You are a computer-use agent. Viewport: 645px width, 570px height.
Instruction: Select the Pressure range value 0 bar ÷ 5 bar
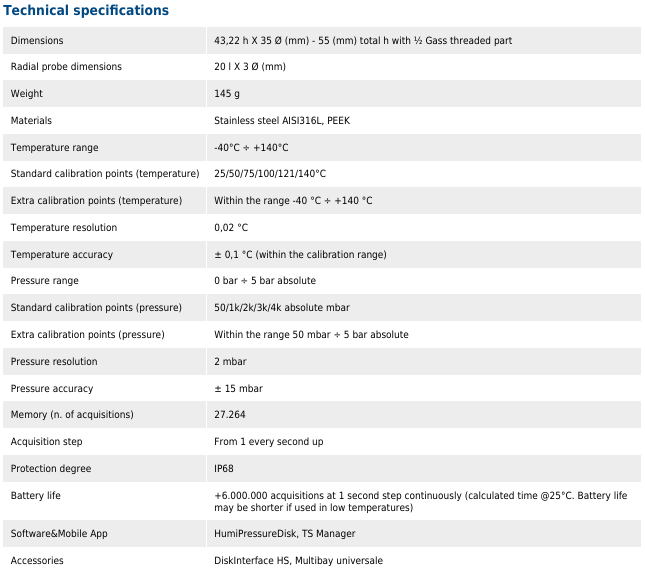(265, 281)
